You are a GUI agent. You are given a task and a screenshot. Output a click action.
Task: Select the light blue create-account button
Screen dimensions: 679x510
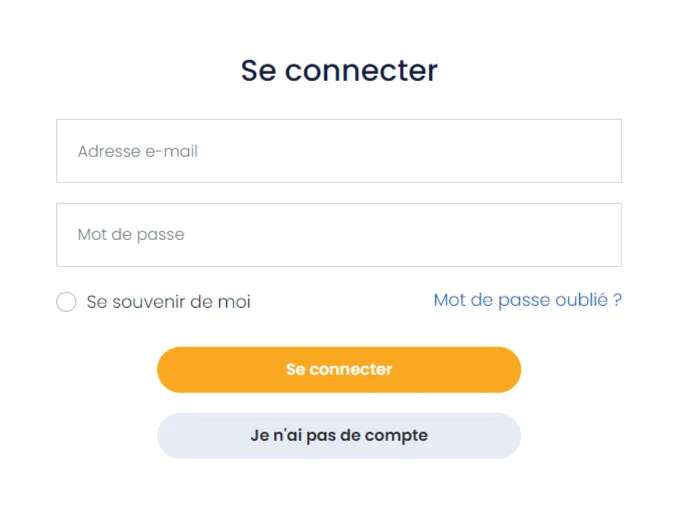pos(339,436)
